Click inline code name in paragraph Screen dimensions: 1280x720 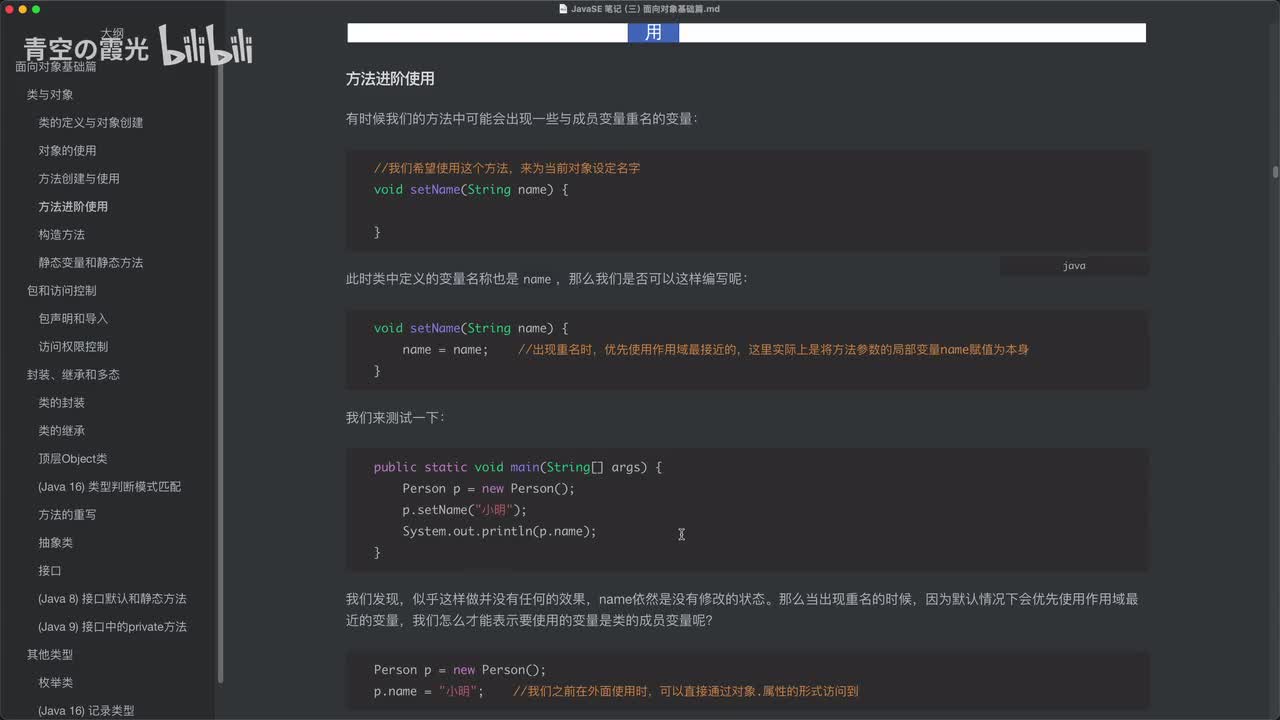coord(537,280)
